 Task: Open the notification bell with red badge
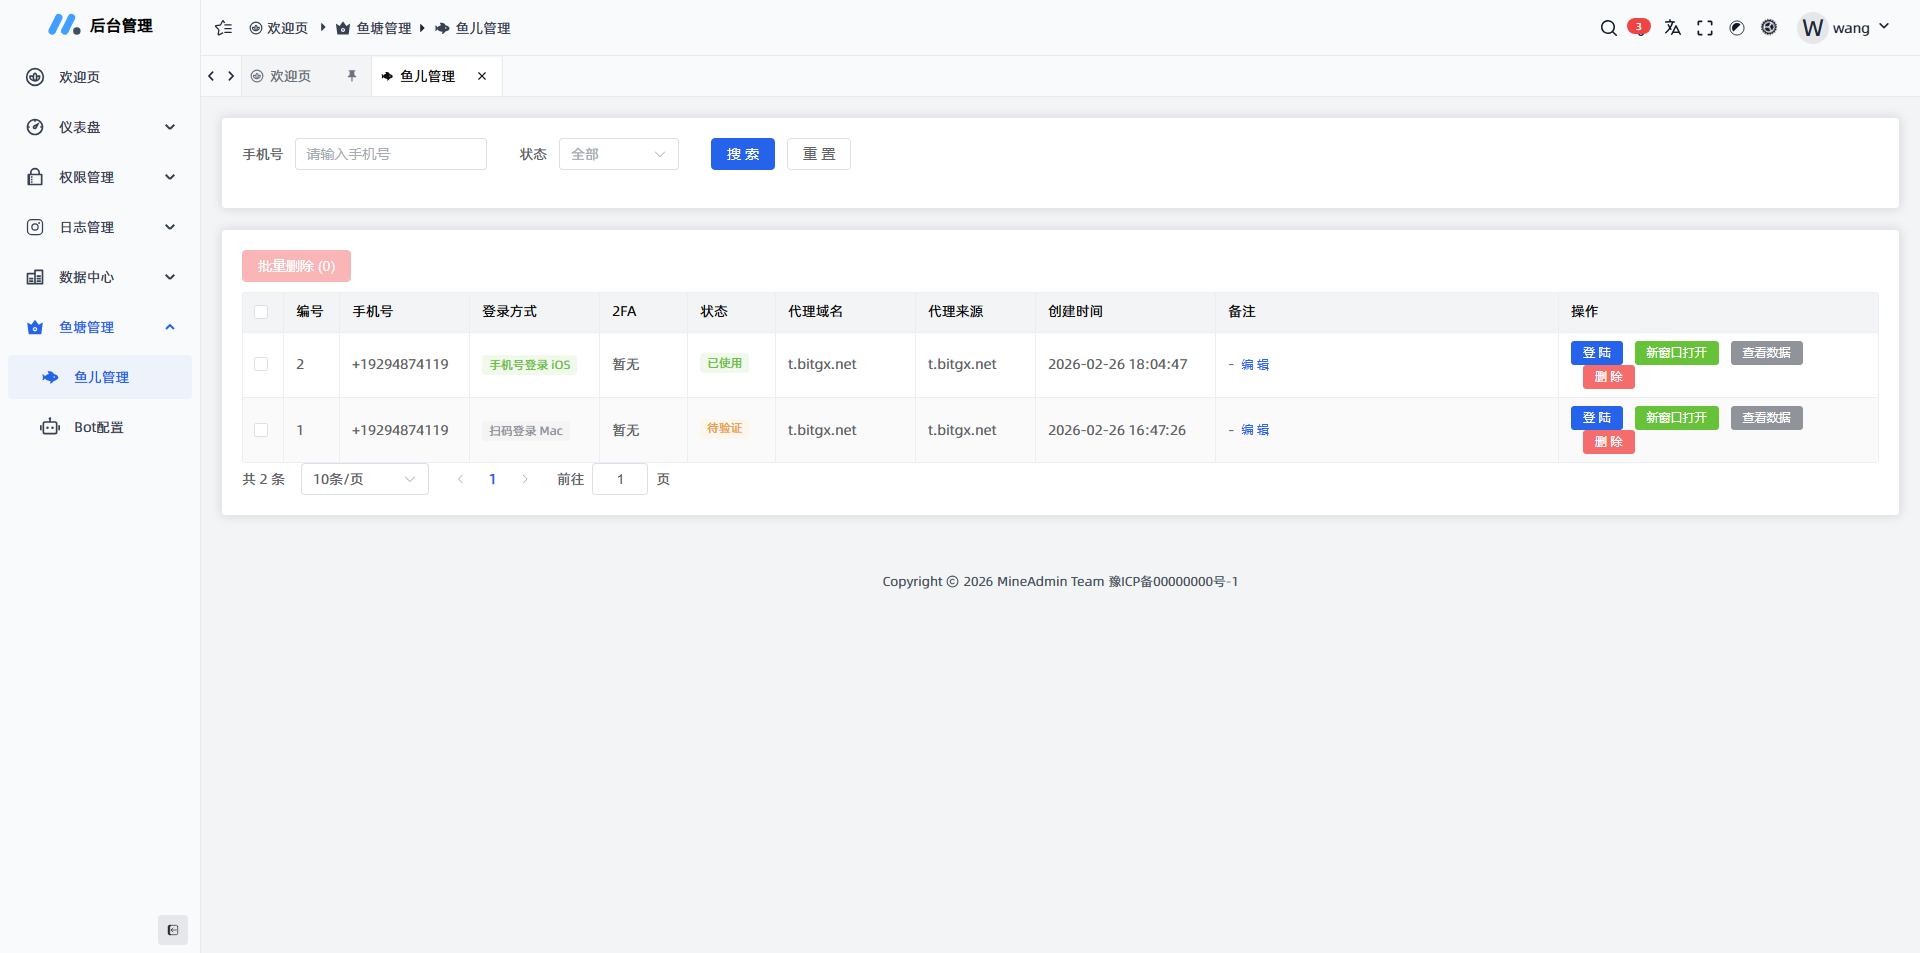1638,27
